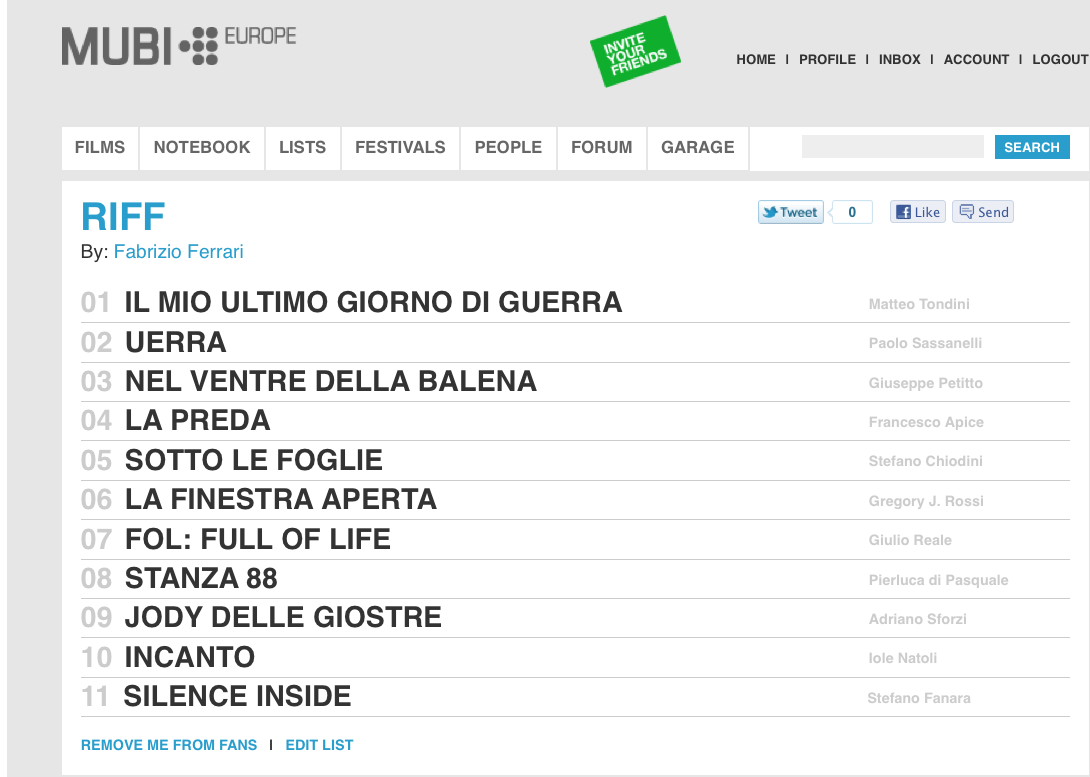Open the Films tab
Screen dimensions: 1090x777
click(100, 147)
